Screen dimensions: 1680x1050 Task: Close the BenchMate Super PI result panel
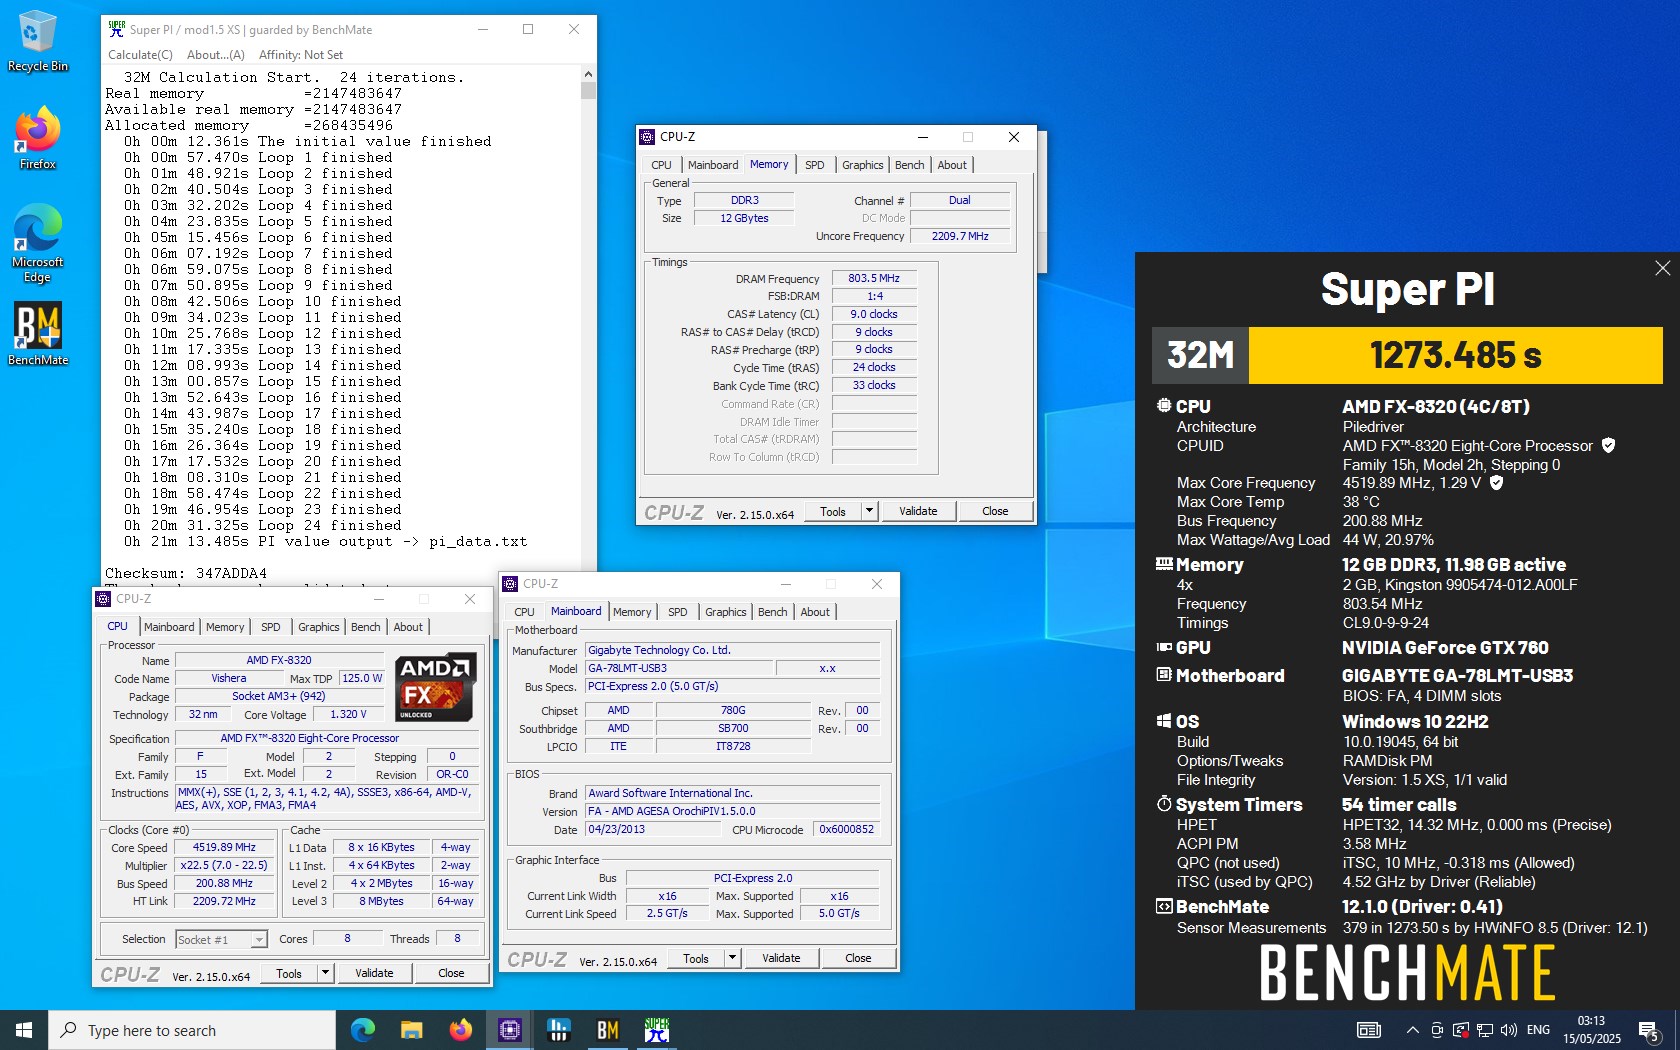pyautogui.click(x=1662, y=268)
